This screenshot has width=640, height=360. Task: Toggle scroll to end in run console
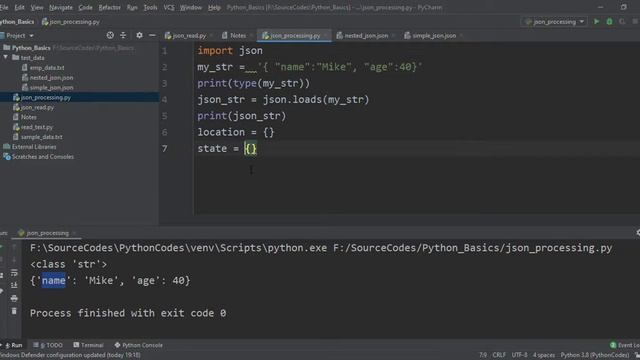pos(14,285)
